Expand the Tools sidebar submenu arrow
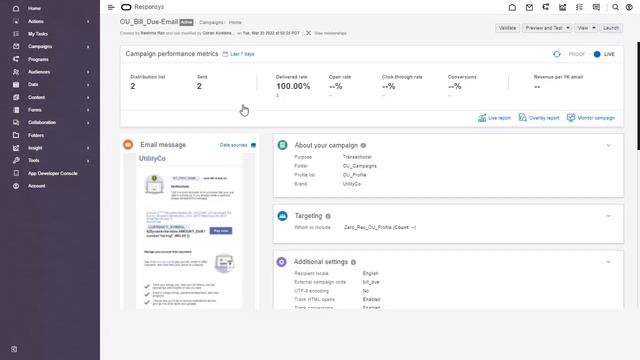The width and height of the screenshot is (640, 360). (88, 160)
